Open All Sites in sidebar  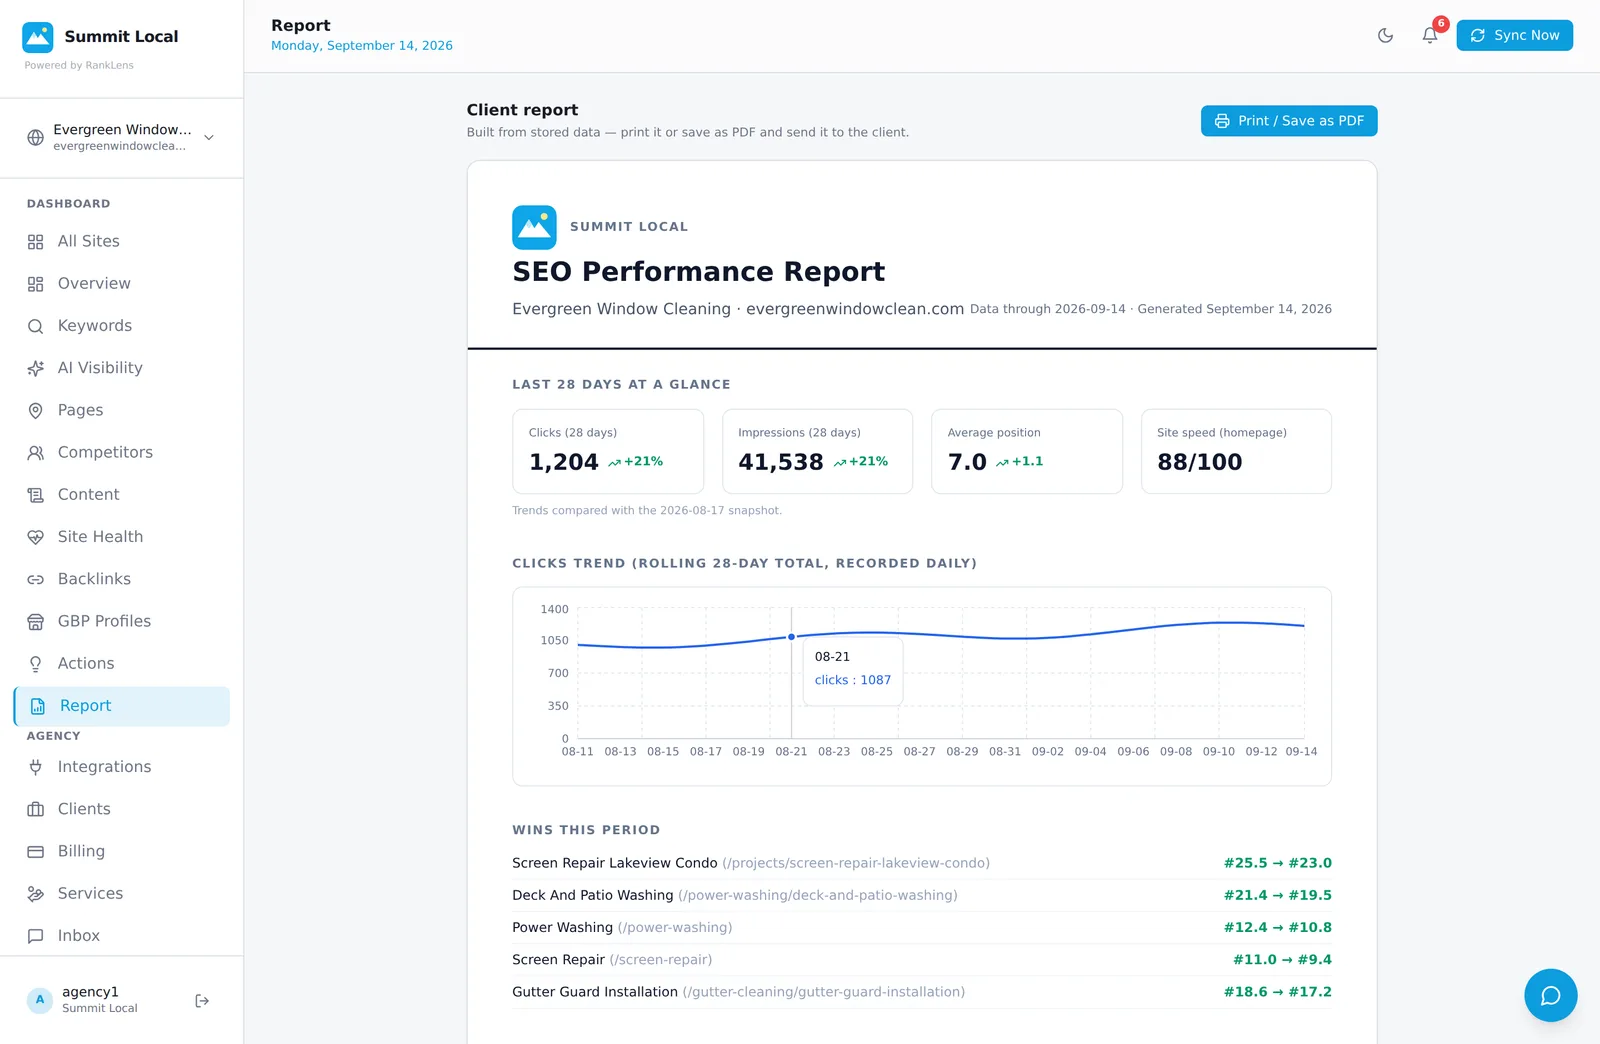tap(121, 241)
